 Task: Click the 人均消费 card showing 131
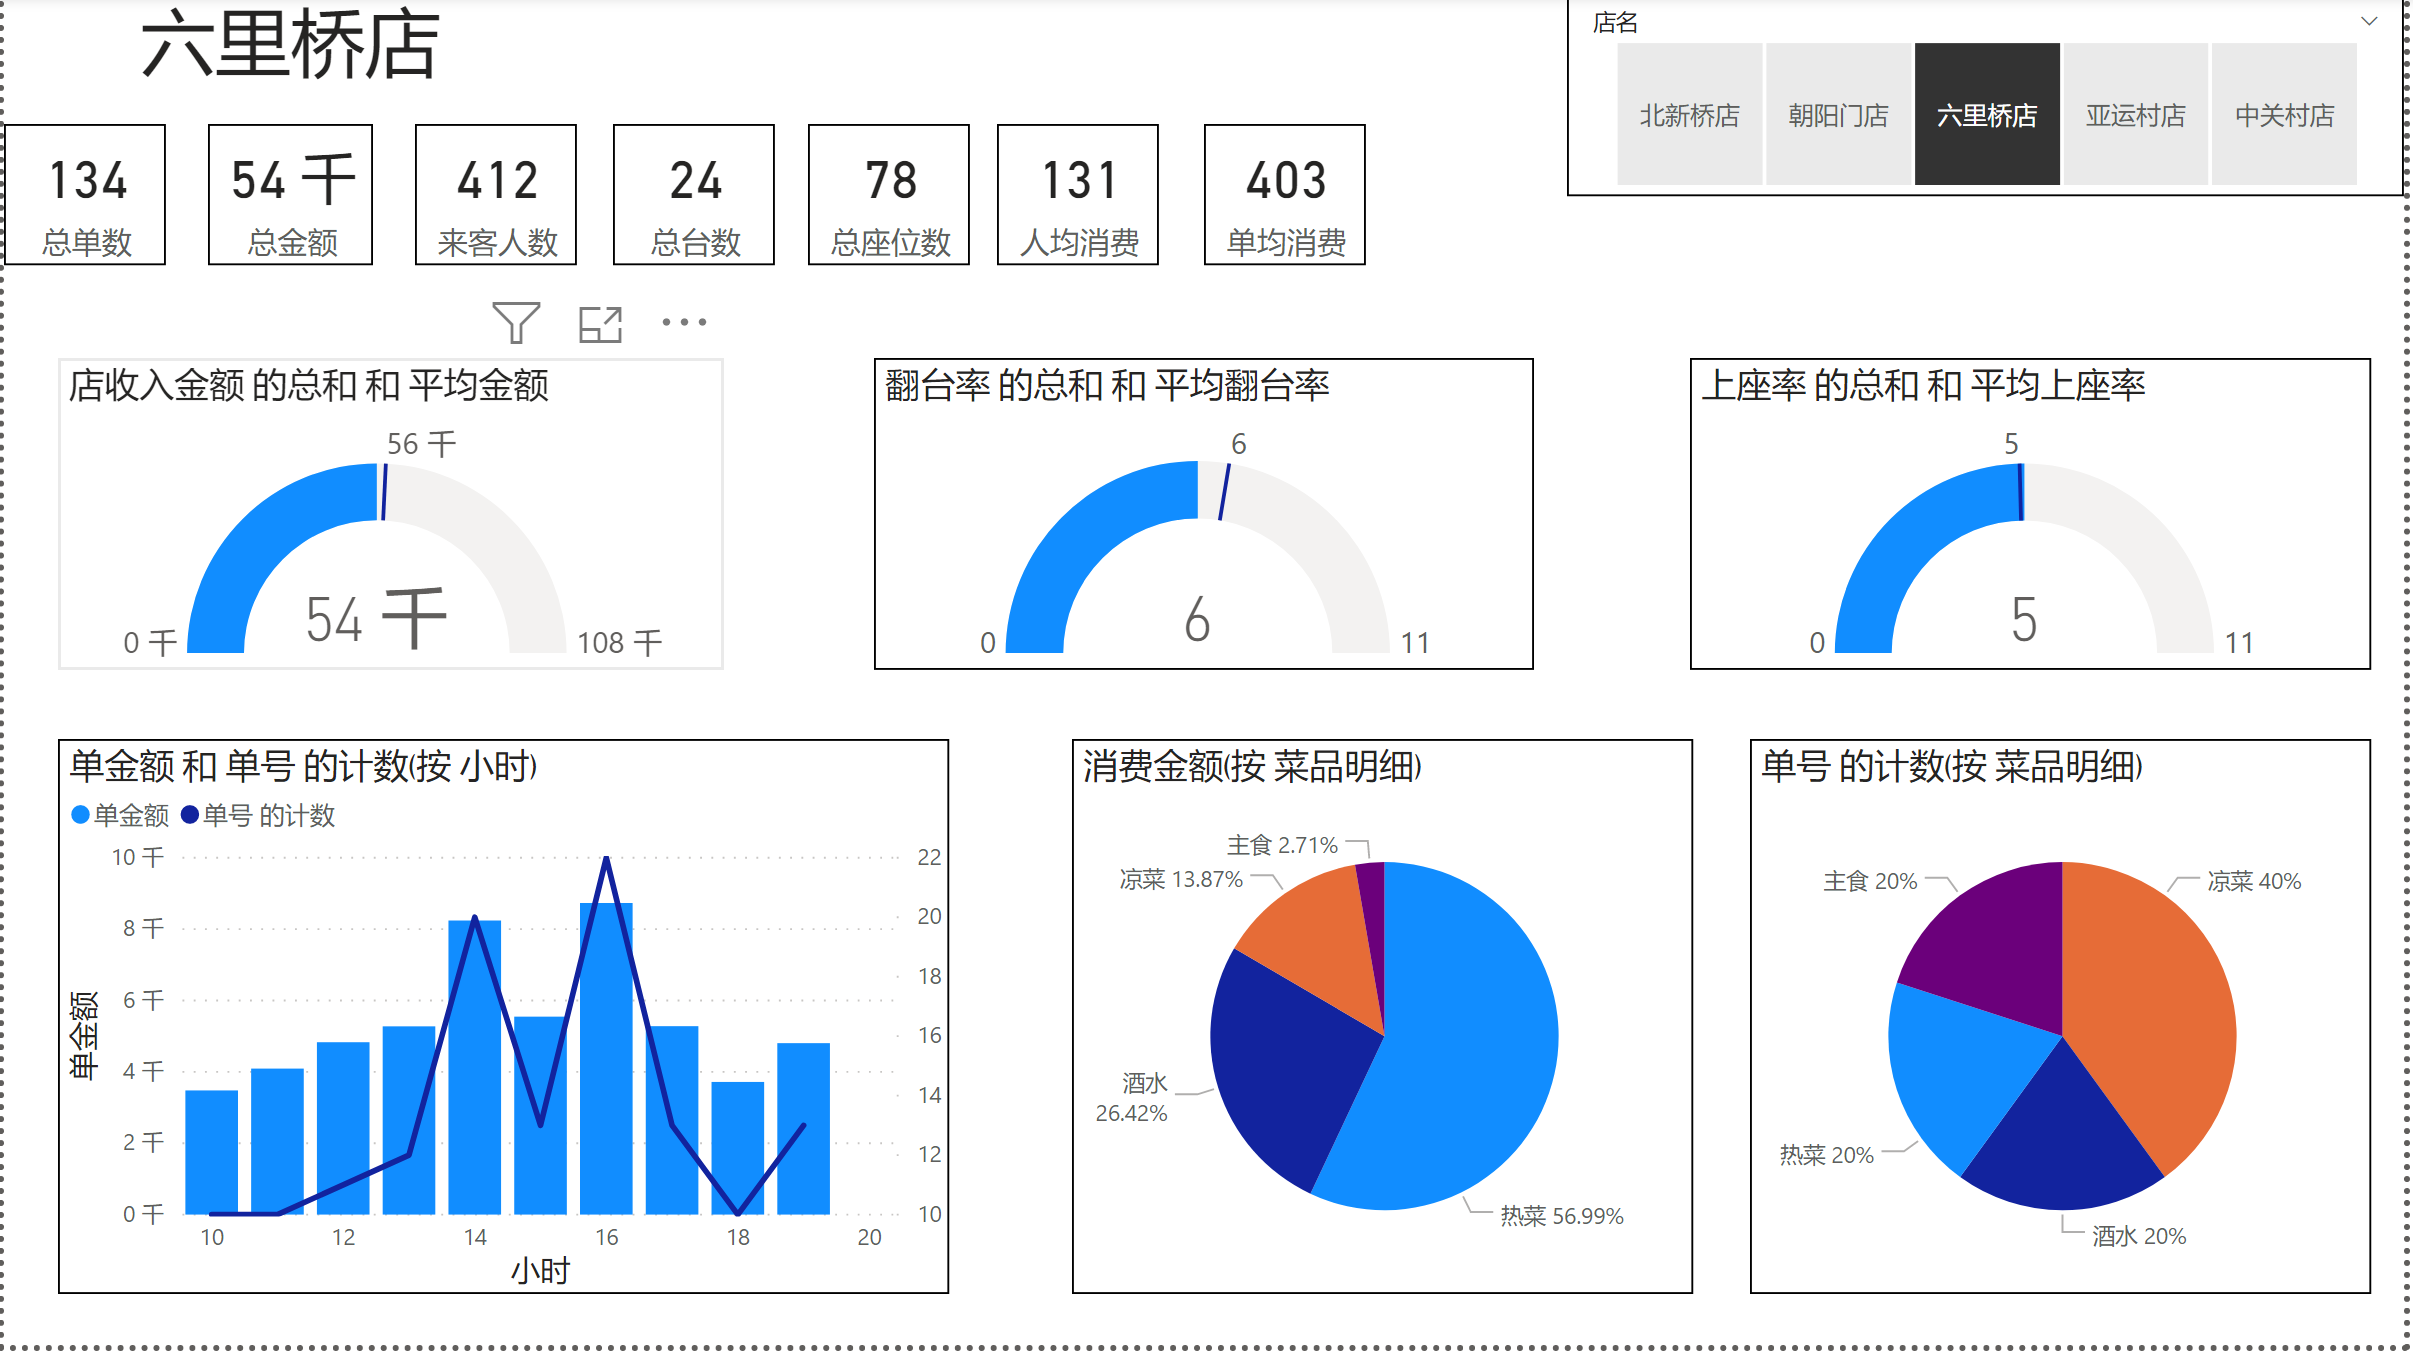click(1078, 195)
